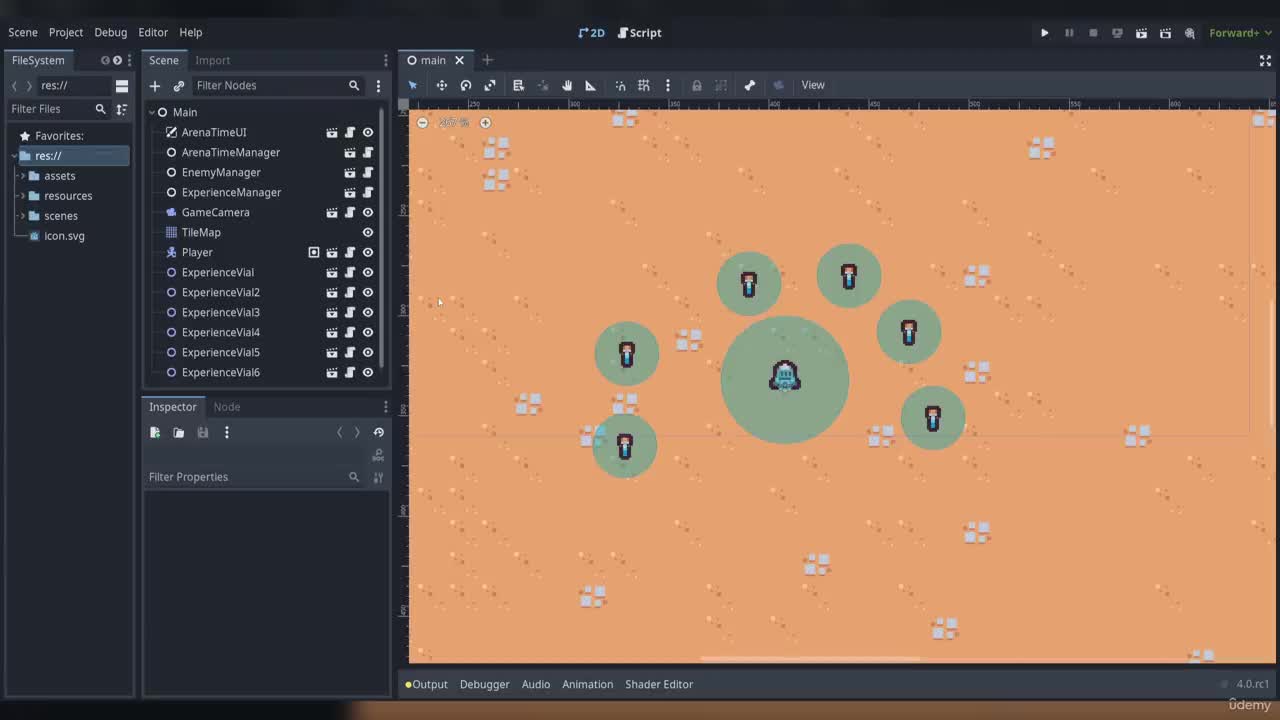Screen dimensions: 1280x720
Task: Stop the running project
Action: click(1093, 33)
